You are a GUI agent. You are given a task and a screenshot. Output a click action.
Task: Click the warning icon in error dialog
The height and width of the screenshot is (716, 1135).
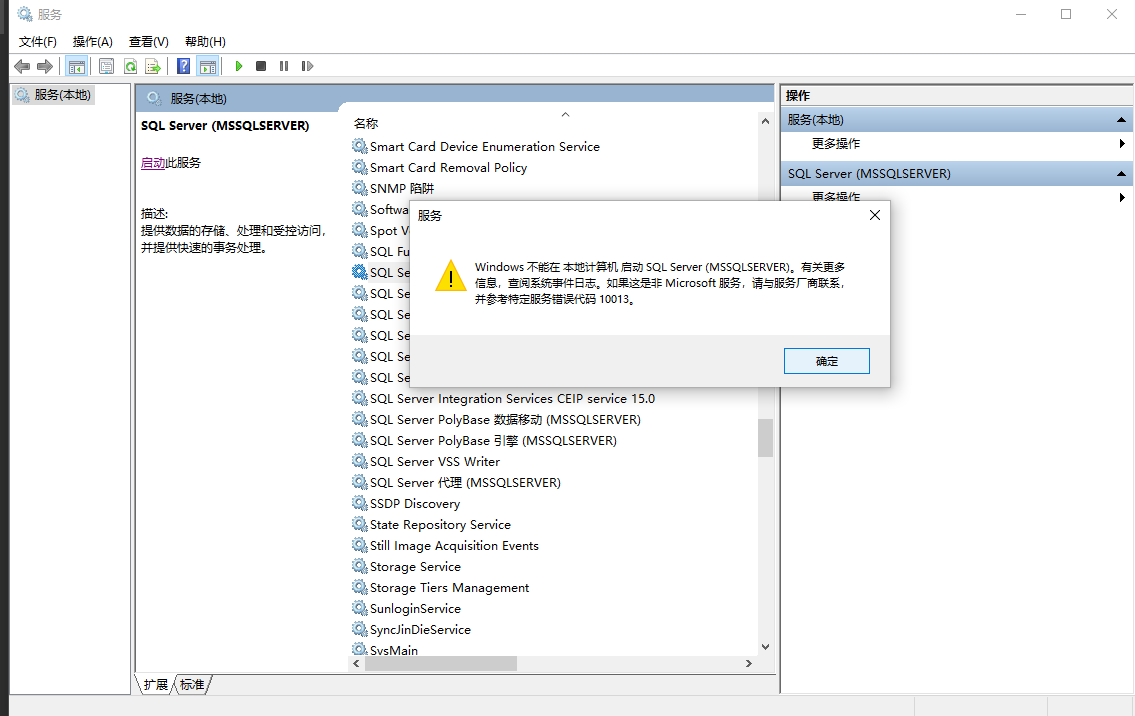(450, 277)
